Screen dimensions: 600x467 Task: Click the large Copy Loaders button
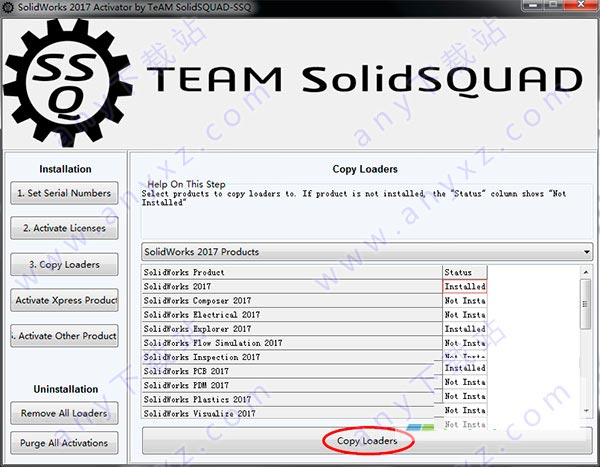coord(367,441)
